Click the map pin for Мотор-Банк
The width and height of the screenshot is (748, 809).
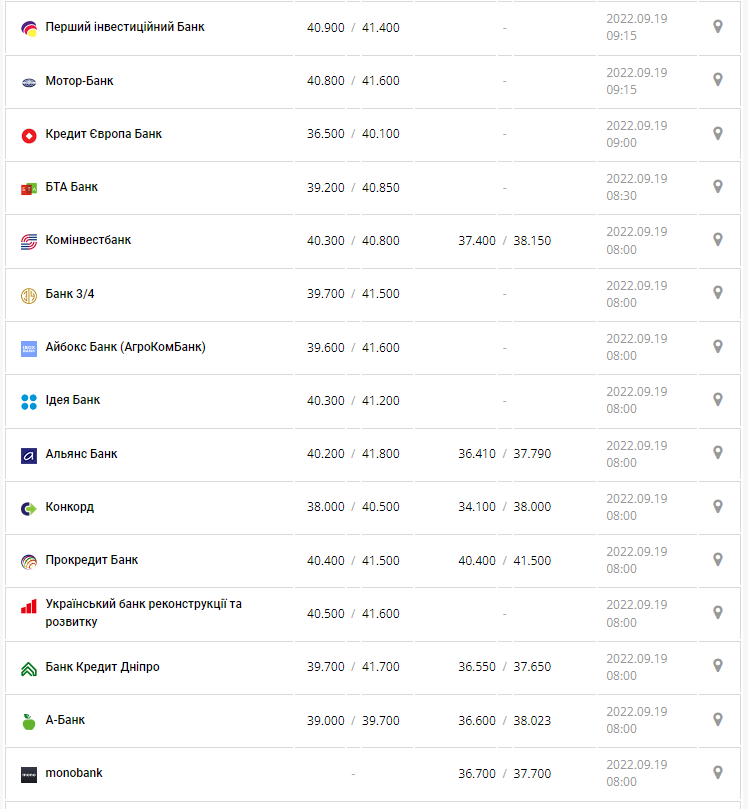pos(717,80)
